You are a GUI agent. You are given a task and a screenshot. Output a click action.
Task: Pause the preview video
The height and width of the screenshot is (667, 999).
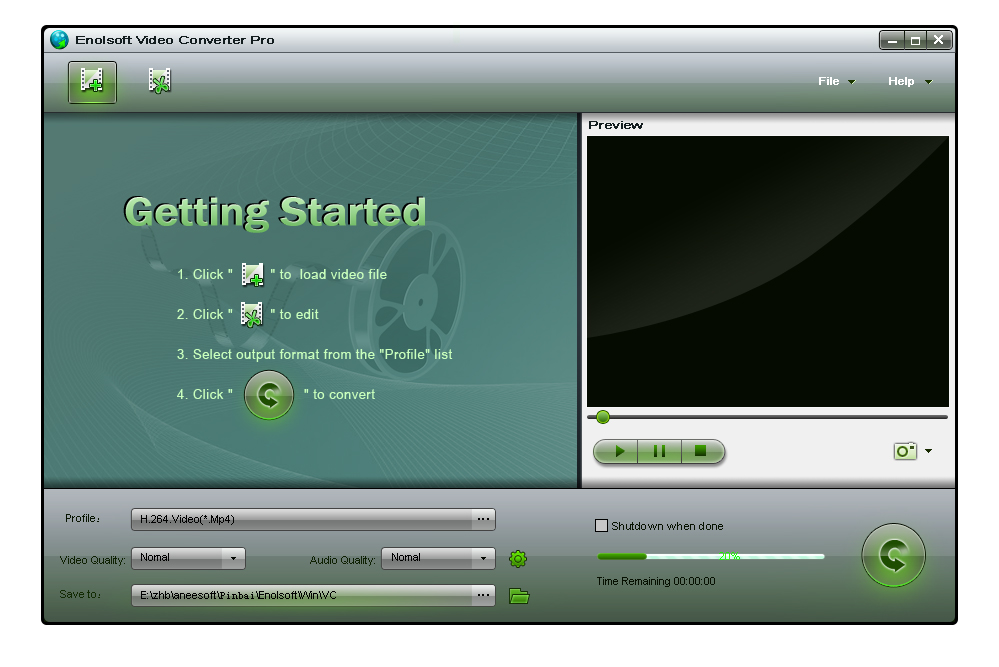click(x=659, y=451)
